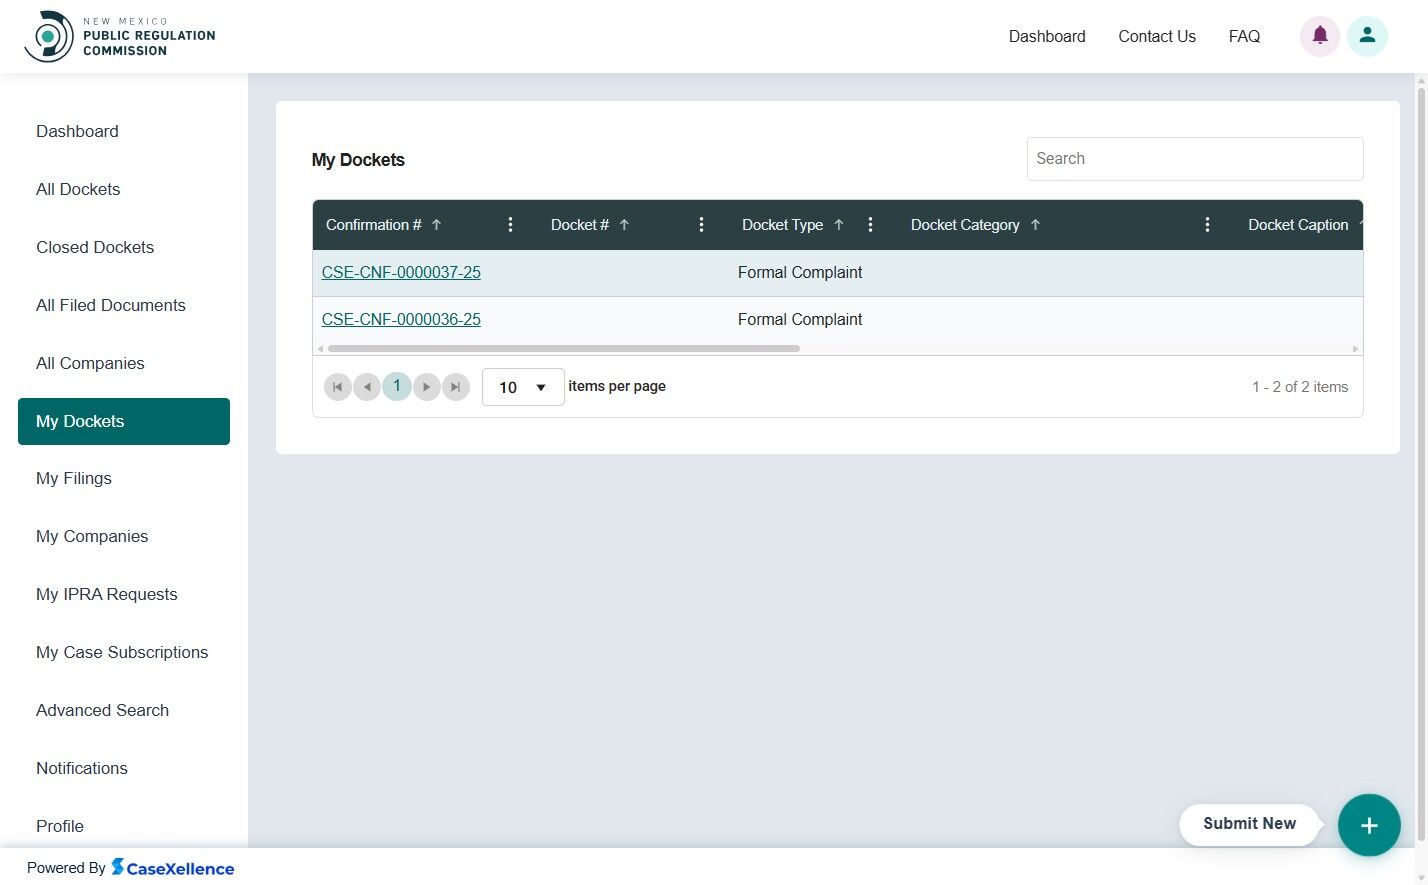Click Formal Complaint in the CSE-CNF-0000036-25 row
This screenshot has height=885, width=1428.
(800, 319)
